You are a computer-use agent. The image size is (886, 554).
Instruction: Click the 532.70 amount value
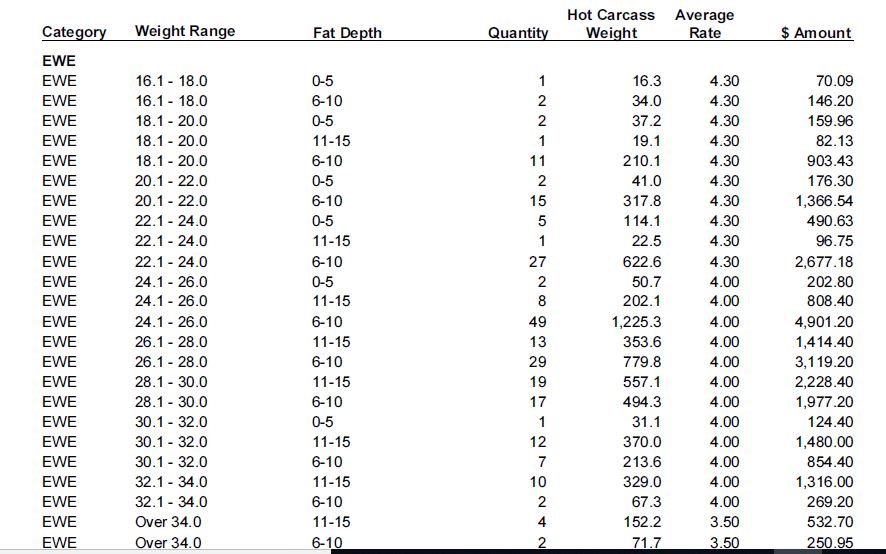(829, 522)
